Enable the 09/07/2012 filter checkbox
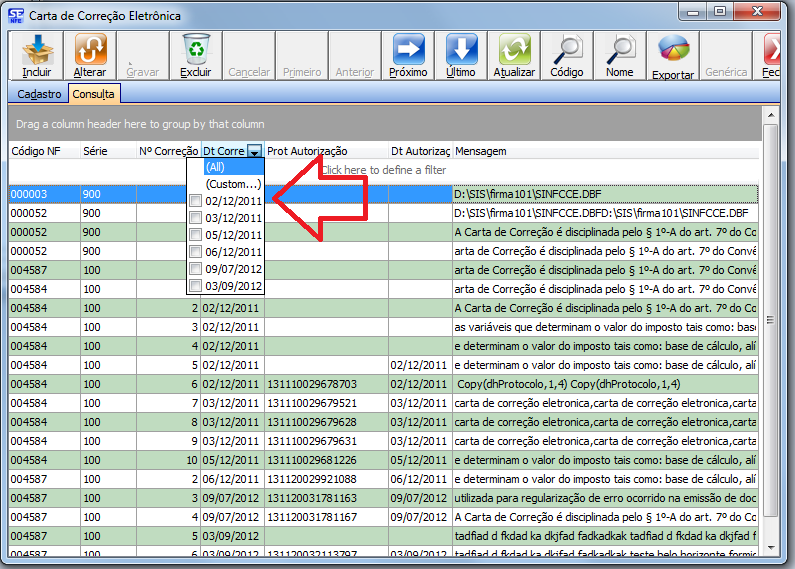Viewport: 795px width, 569px height. click(x=196, y=269)
